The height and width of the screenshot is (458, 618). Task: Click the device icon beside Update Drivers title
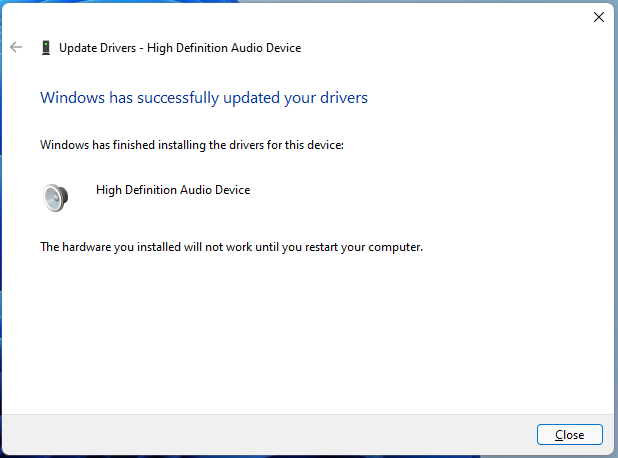[46, 48]
